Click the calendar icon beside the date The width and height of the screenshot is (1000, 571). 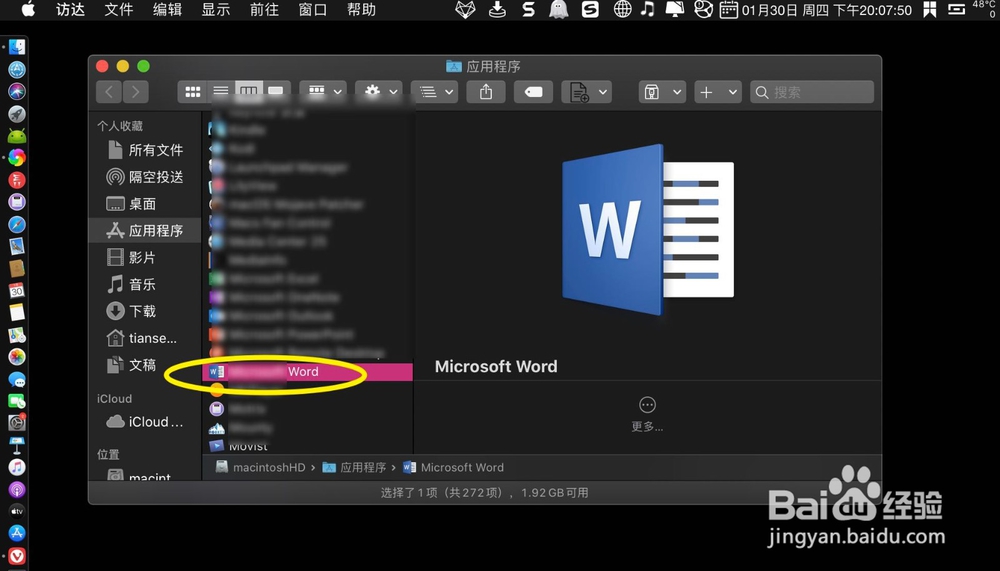728,10
